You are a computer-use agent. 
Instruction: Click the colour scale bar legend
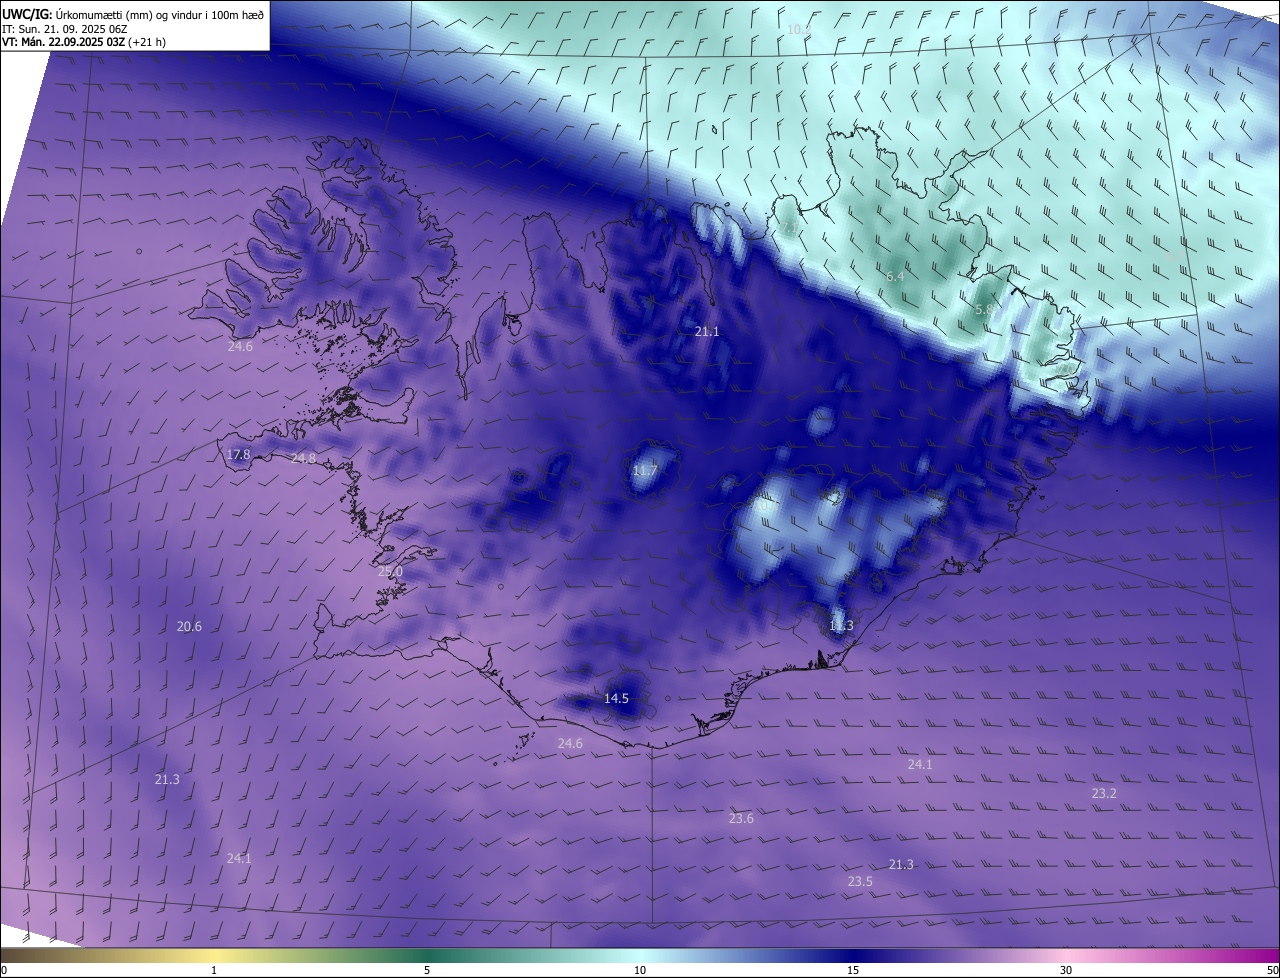click(x=640, y=955)
